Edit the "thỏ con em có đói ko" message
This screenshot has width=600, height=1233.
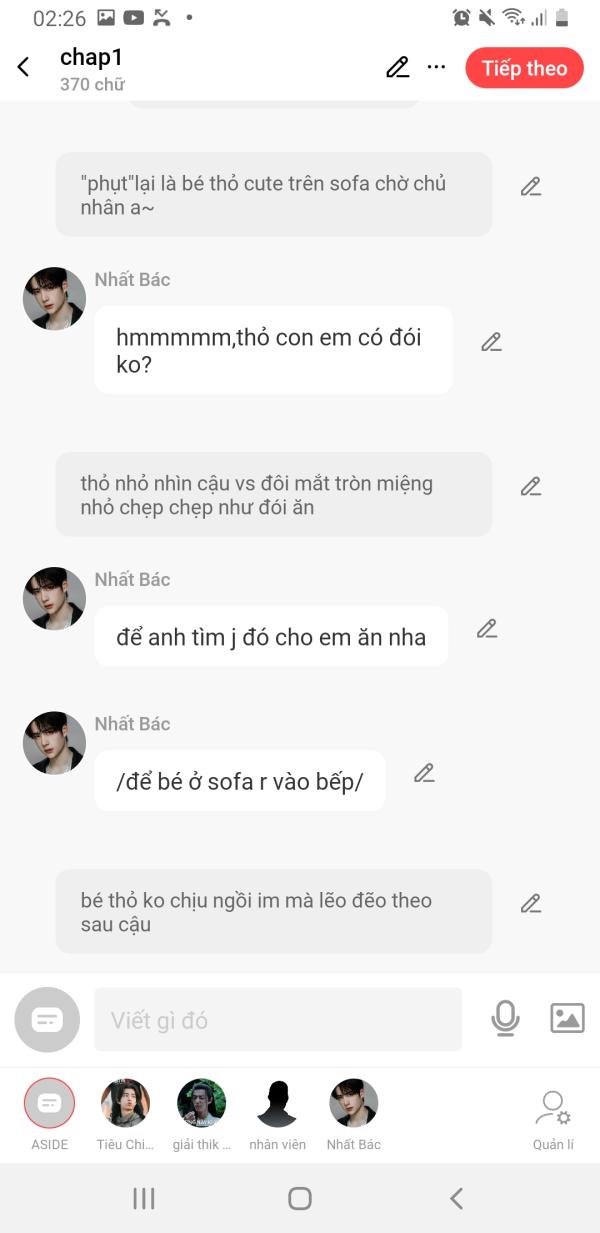coord(490,342)
